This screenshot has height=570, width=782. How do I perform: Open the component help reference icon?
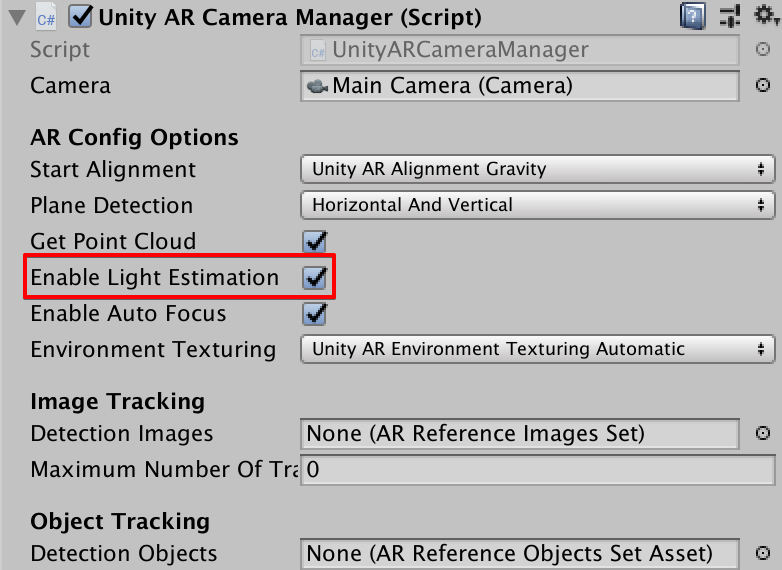pos(693,16)
